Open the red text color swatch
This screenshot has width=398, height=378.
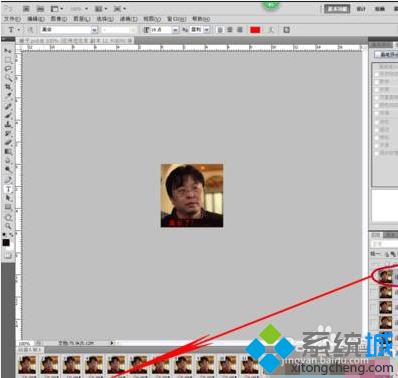[255, 30]
